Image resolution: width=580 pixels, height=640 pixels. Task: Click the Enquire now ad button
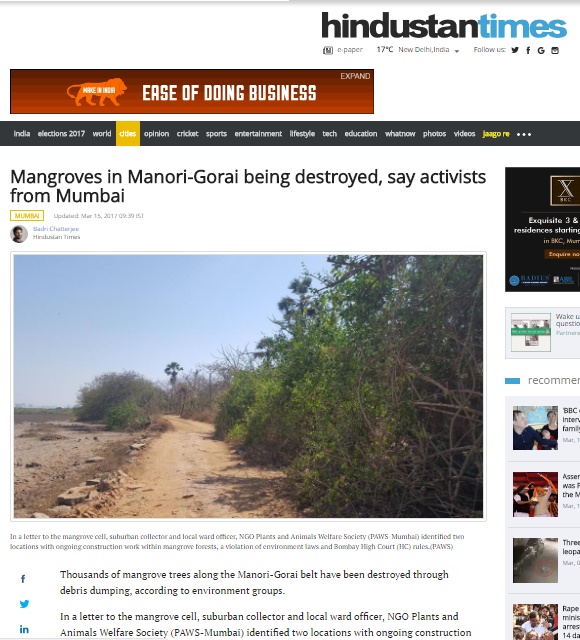(x=563, y=254)
